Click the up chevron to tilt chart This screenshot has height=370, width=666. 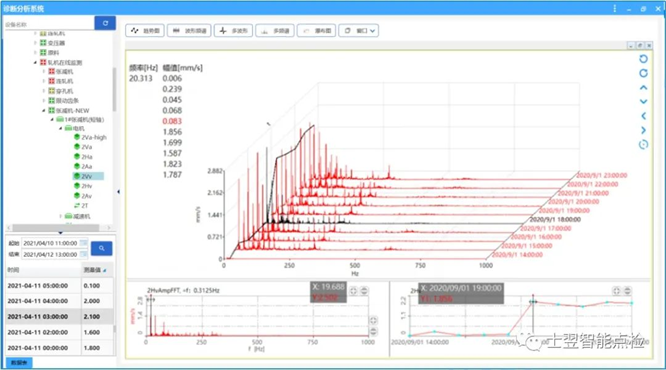click(643, 88)
